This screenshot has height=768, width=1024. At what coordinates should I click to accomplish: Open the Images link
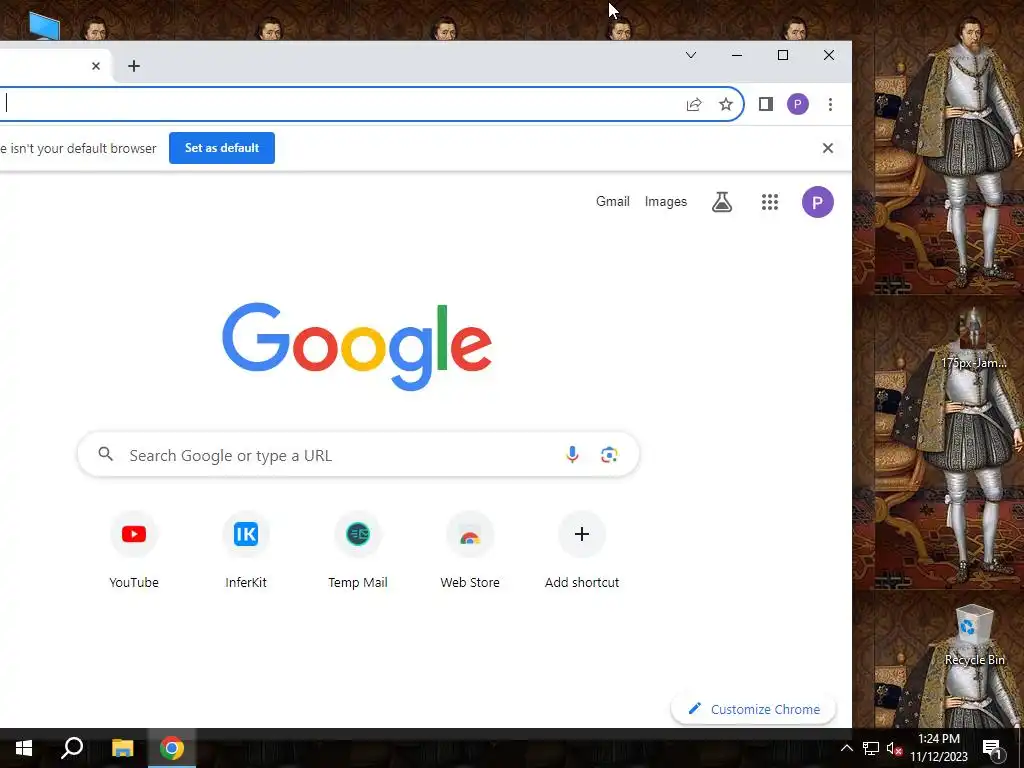click(665, 202)
